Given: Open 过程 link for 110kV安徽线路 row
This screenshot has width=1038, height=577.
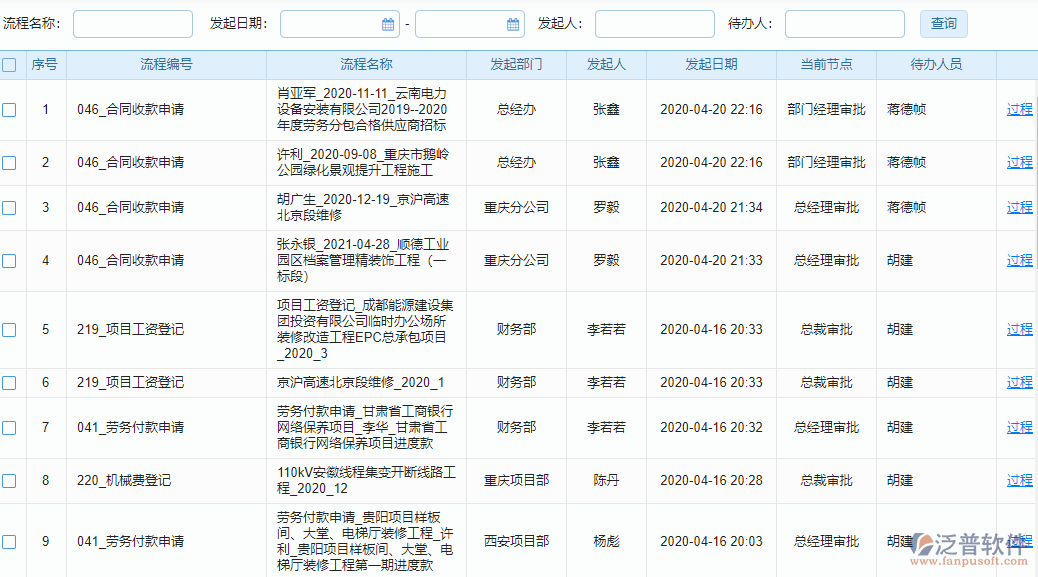Looking at the screenshot, I should 1019,480.
